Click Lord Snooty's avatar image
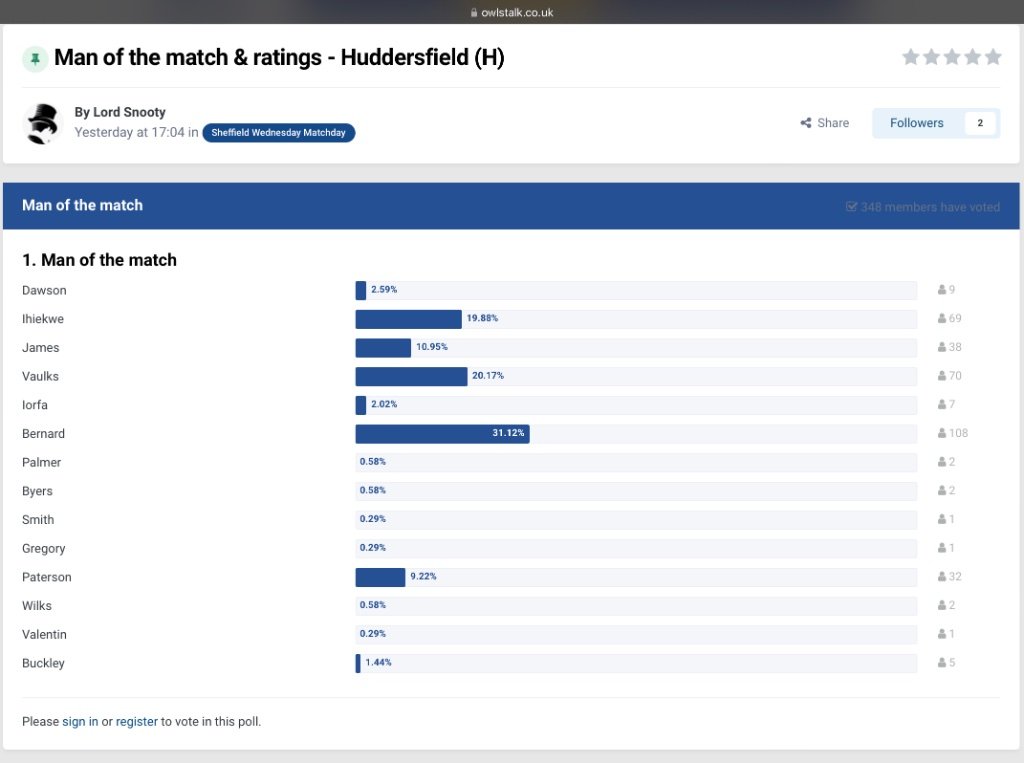This screenshot has width=1024, height=763. (x=43, y=123)
